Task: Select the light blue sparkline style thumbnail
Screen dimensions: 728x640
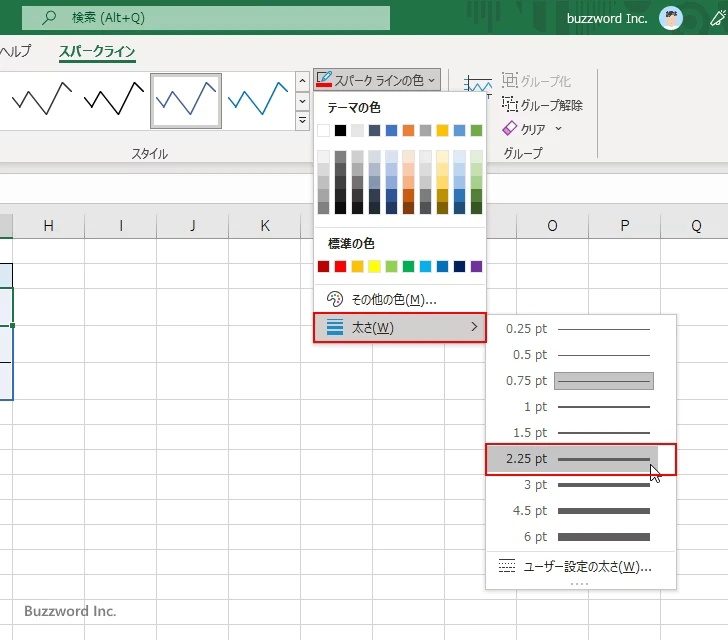Action: 258,99
